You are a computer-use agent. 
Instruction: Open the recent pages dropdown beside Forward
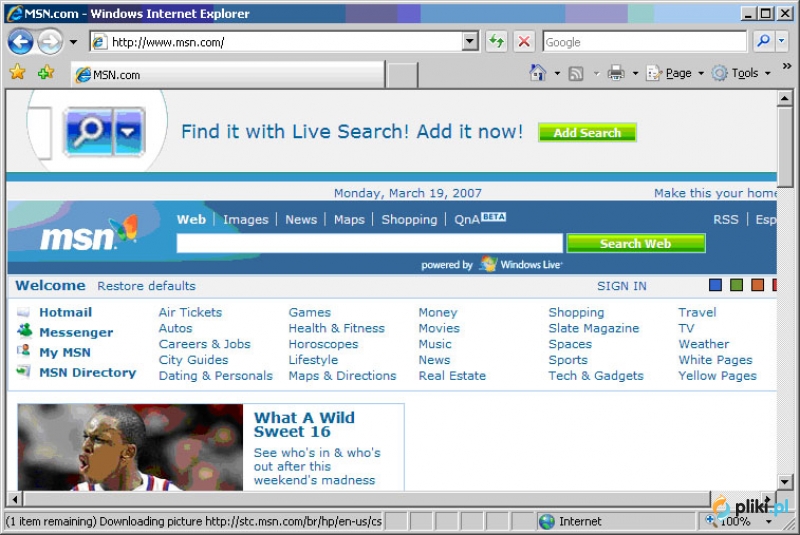(x=73, y=42)
